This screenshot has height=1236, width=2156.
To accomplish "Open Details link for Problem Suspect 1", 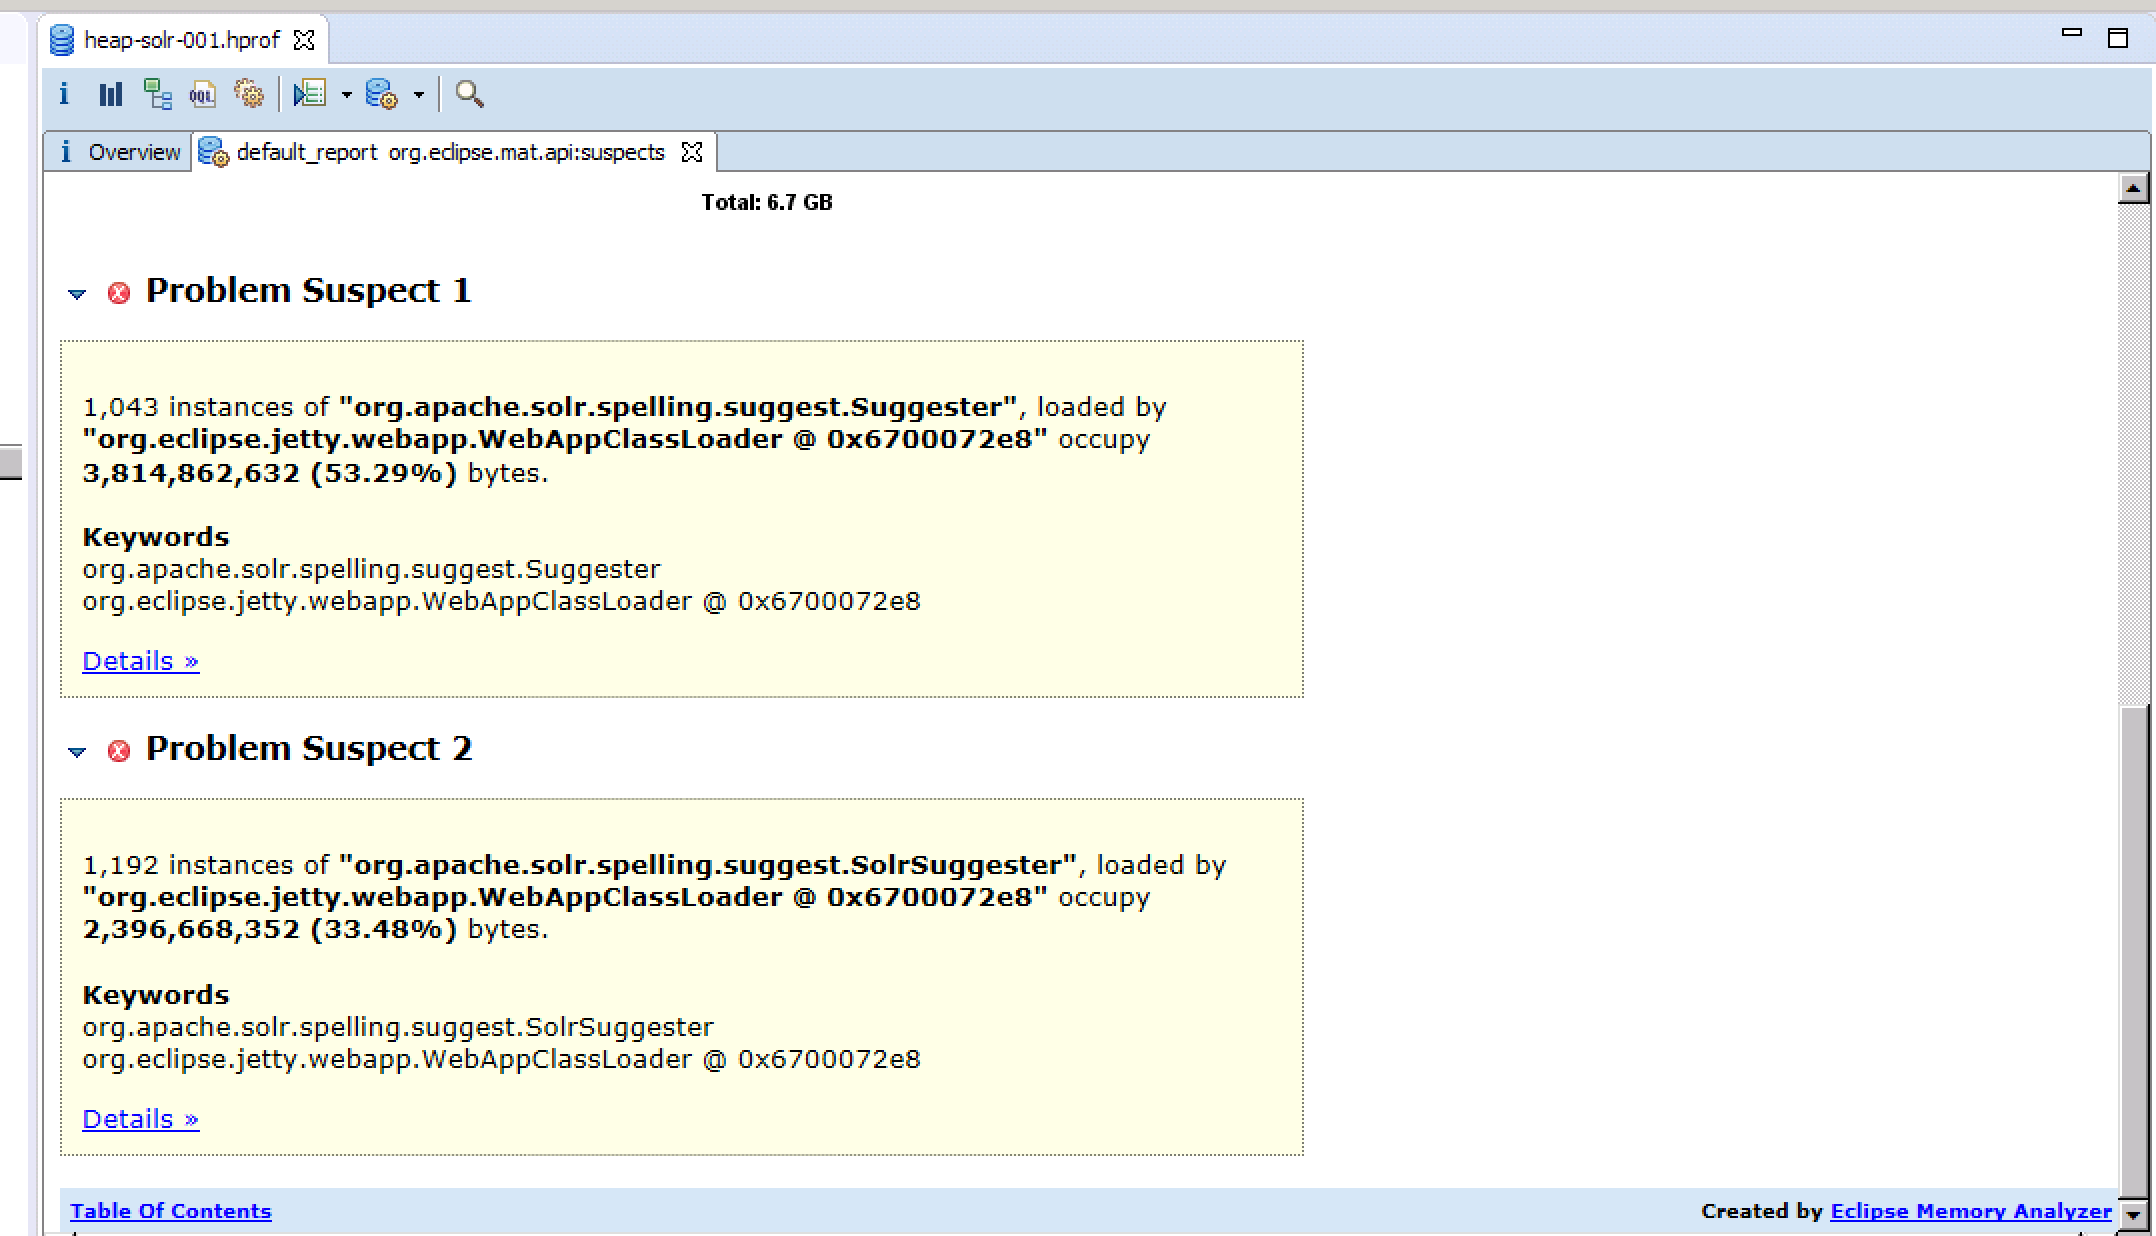I will click(x=141, y=661).
